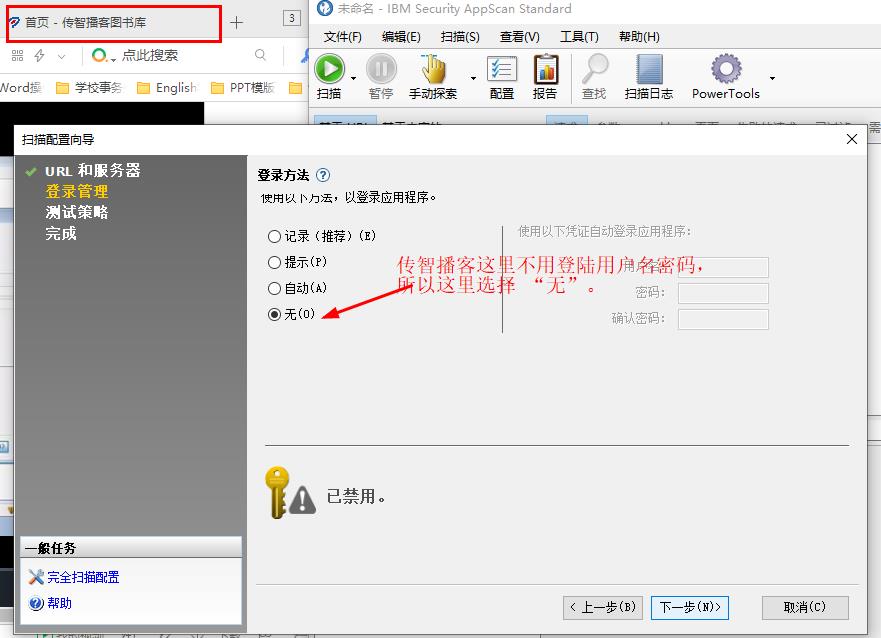Click the AppScan application logo icon
Screen dimensions: 881x638
coord(325,8)
